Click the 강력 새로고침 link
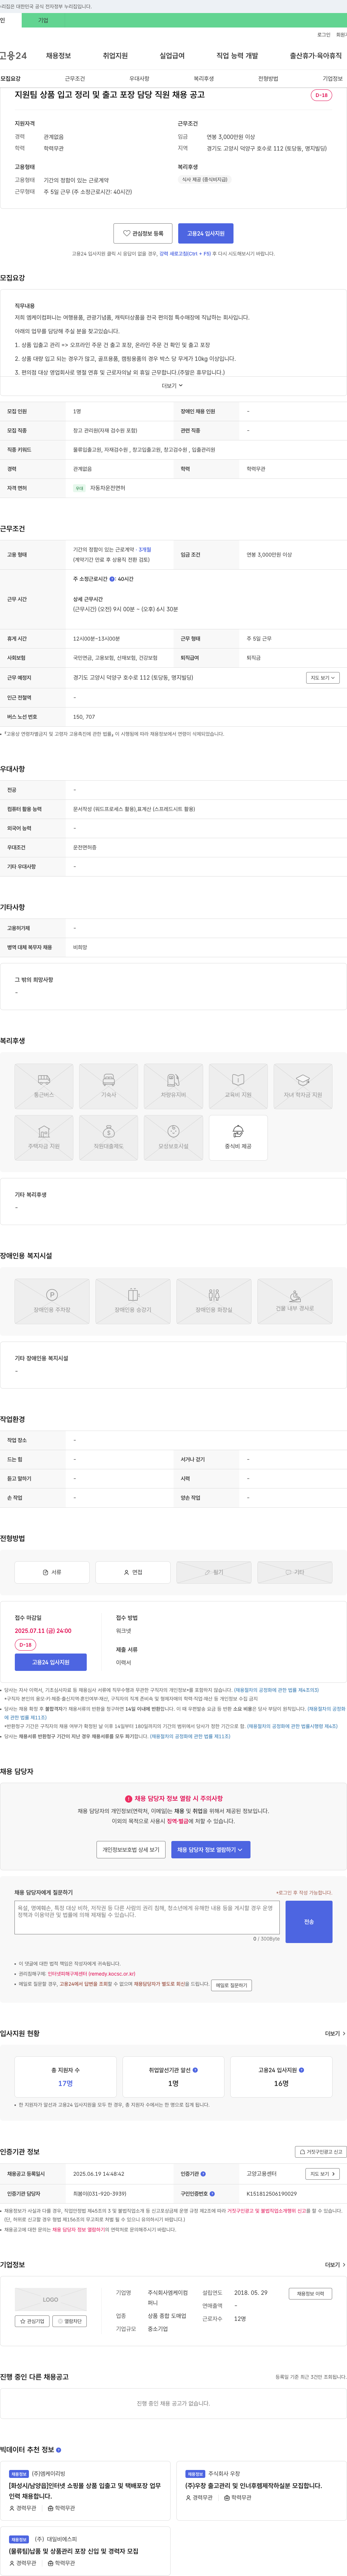This screenshot has width=347, height=2576. pos(185,254)
